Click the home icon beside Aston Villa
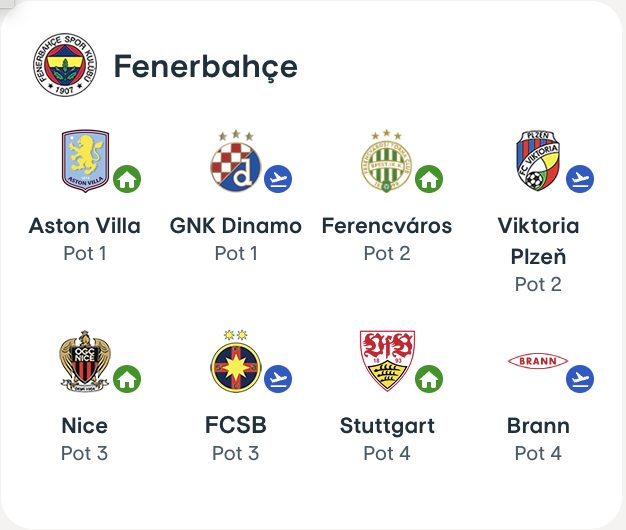This screenshot has height=530, width=626. coord(127,179)
